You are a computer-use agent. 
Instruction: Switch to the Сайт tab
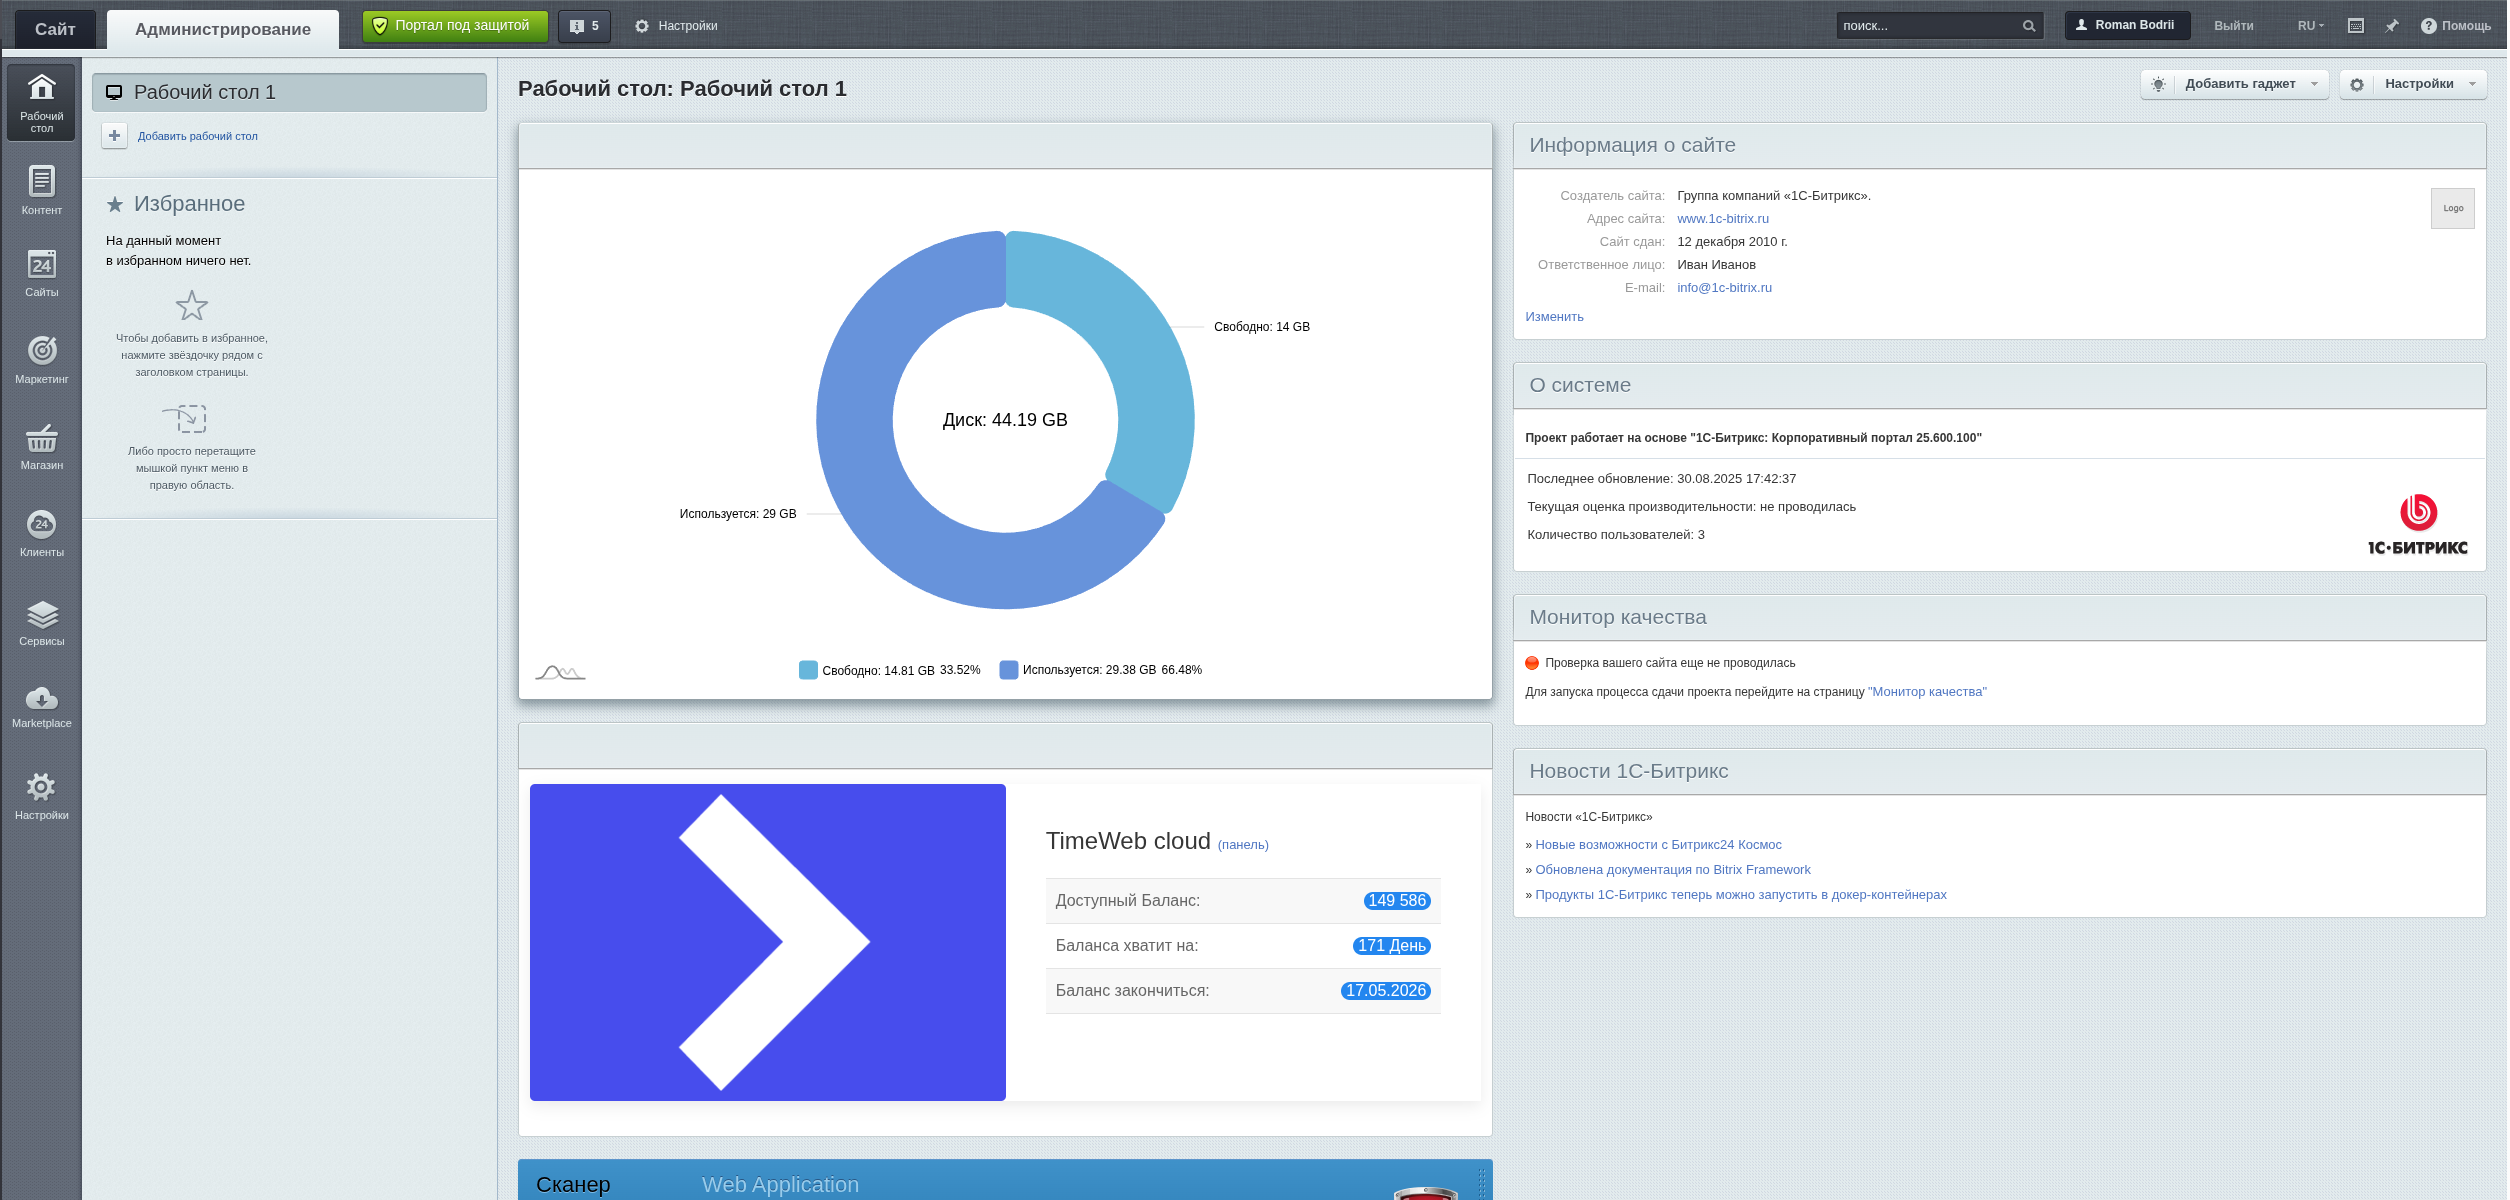click(x=55, y=29)
